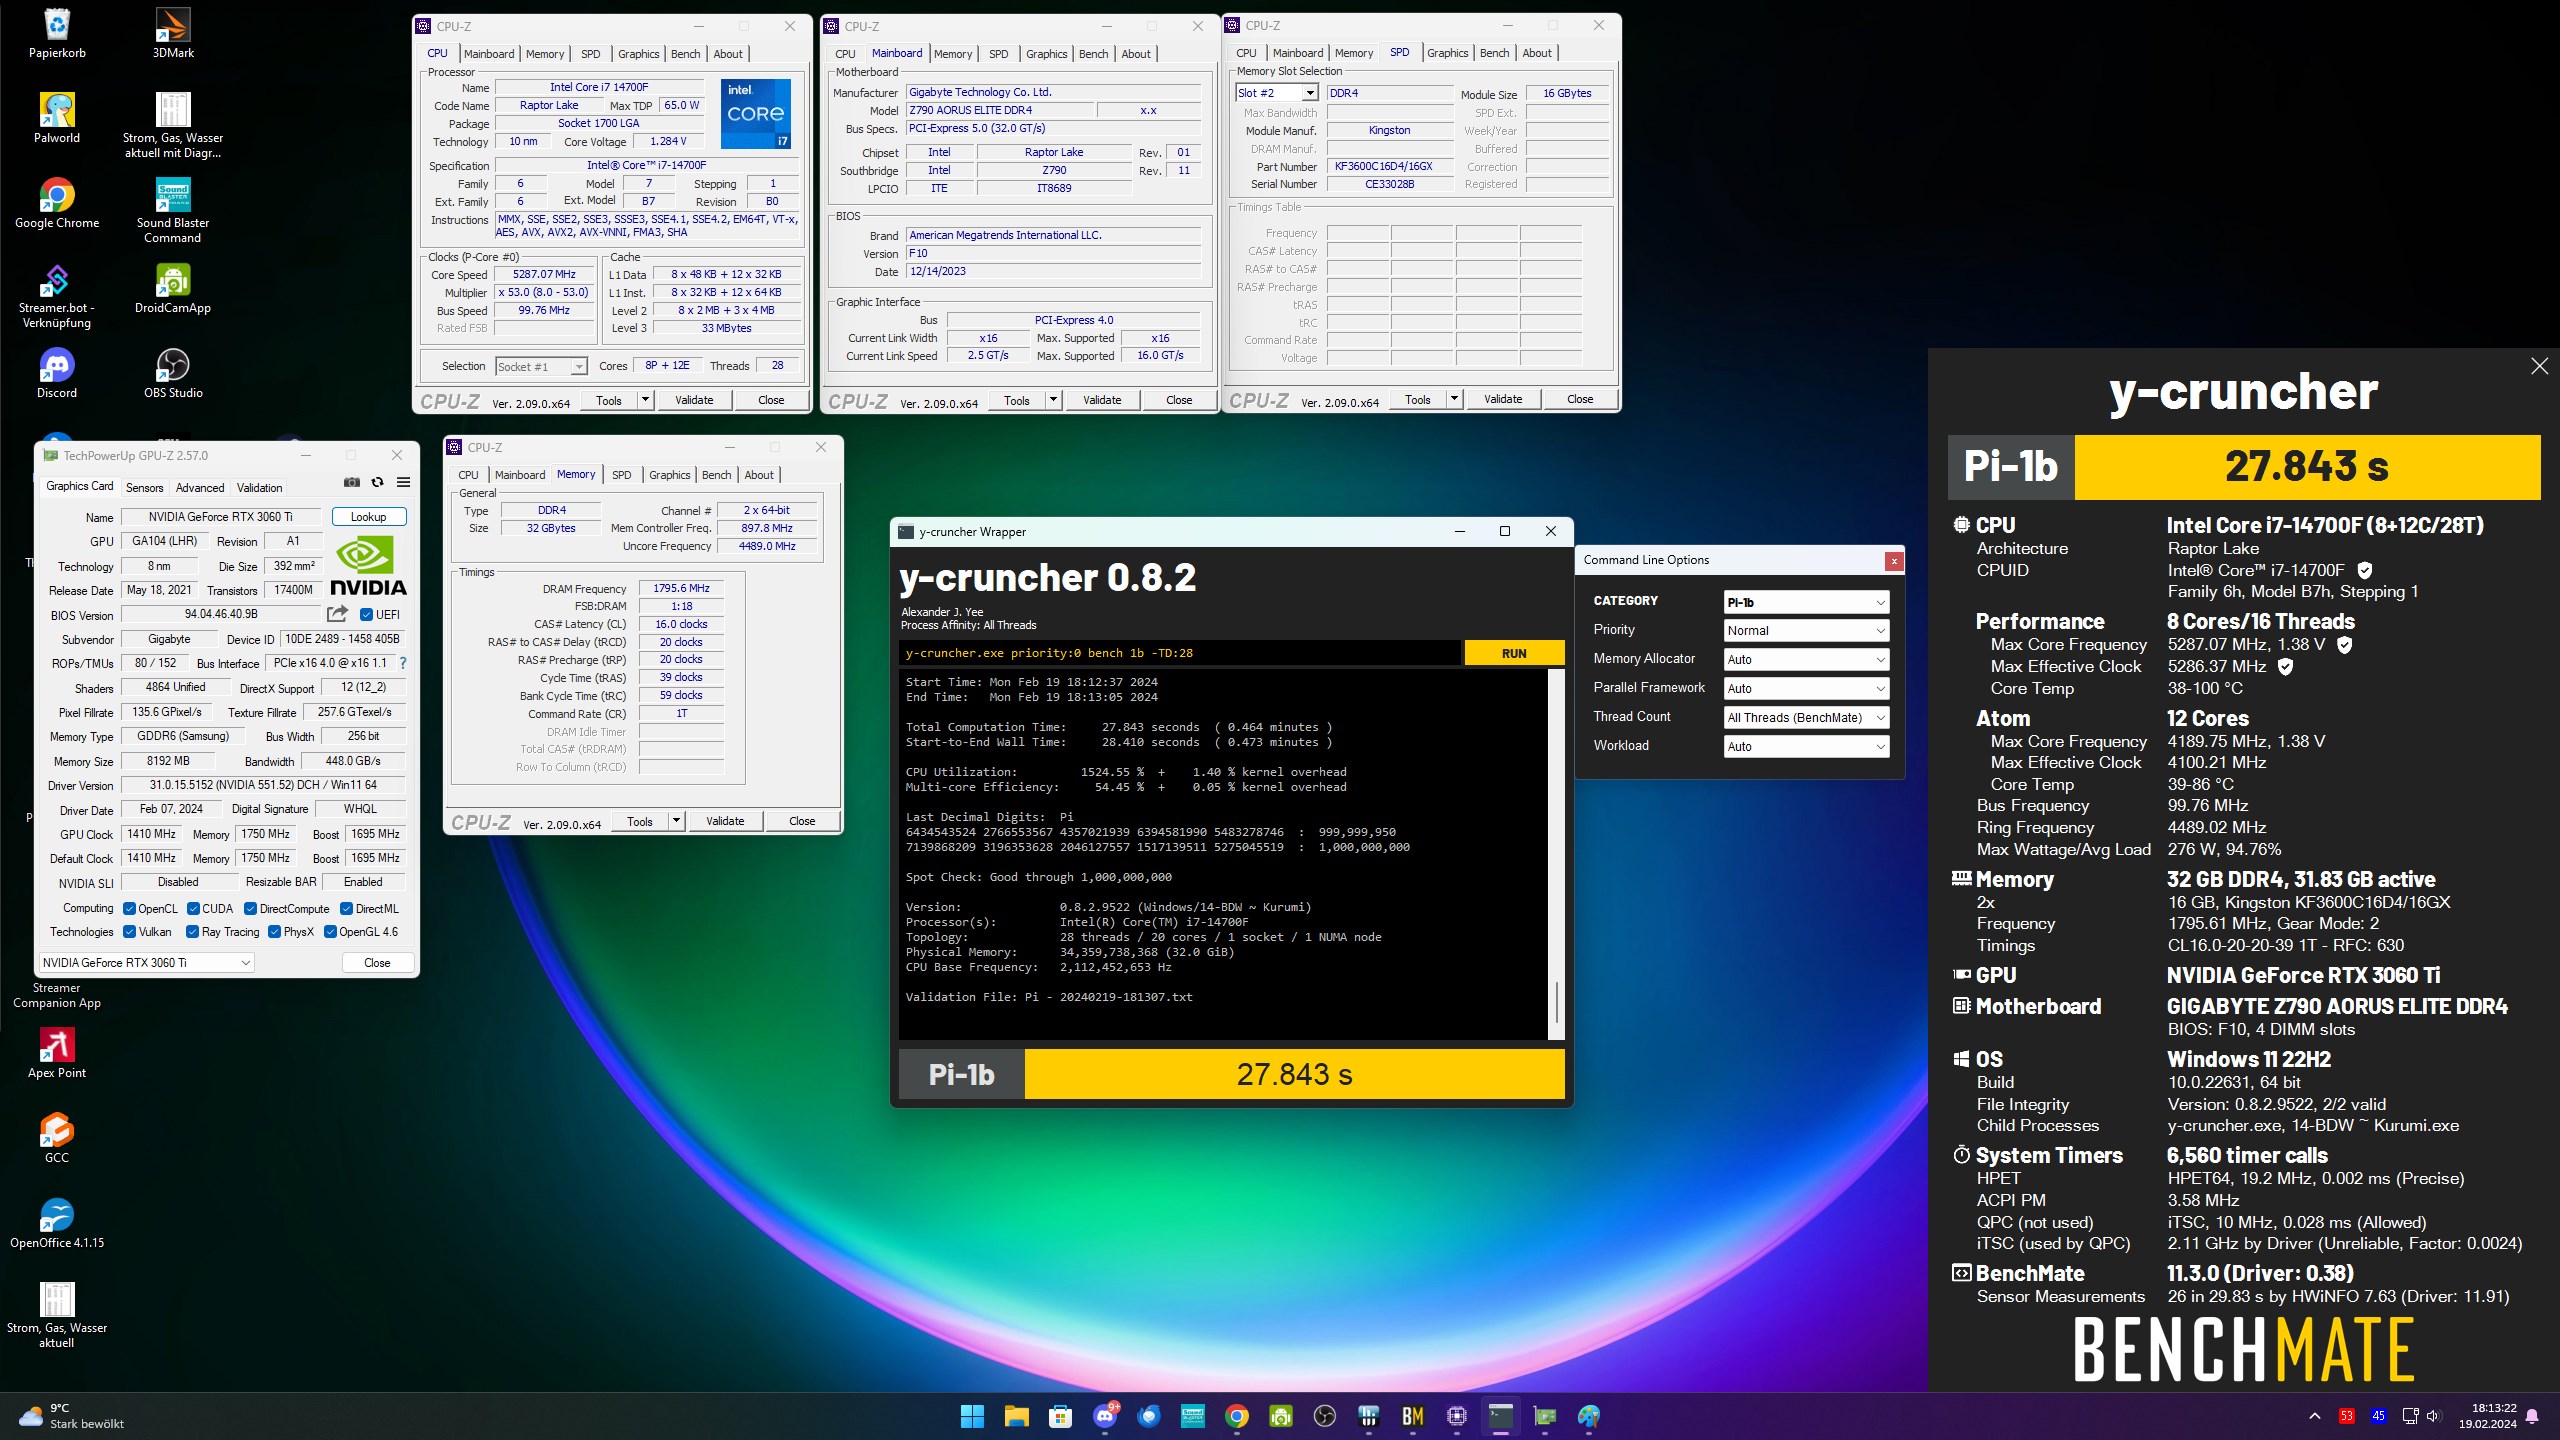The width and height of the screenshot is (2560, 1440).
Task: Click the CPU-Z chip icon on taskbar
Action: (x=1456, y=1416)
